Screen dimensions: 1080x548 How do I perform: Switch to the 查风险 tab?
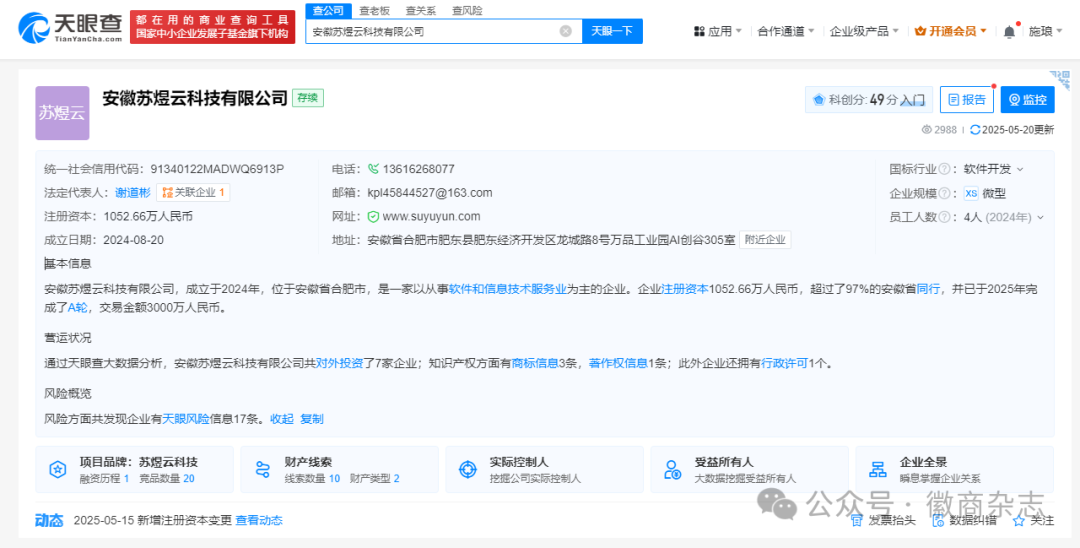468,10
